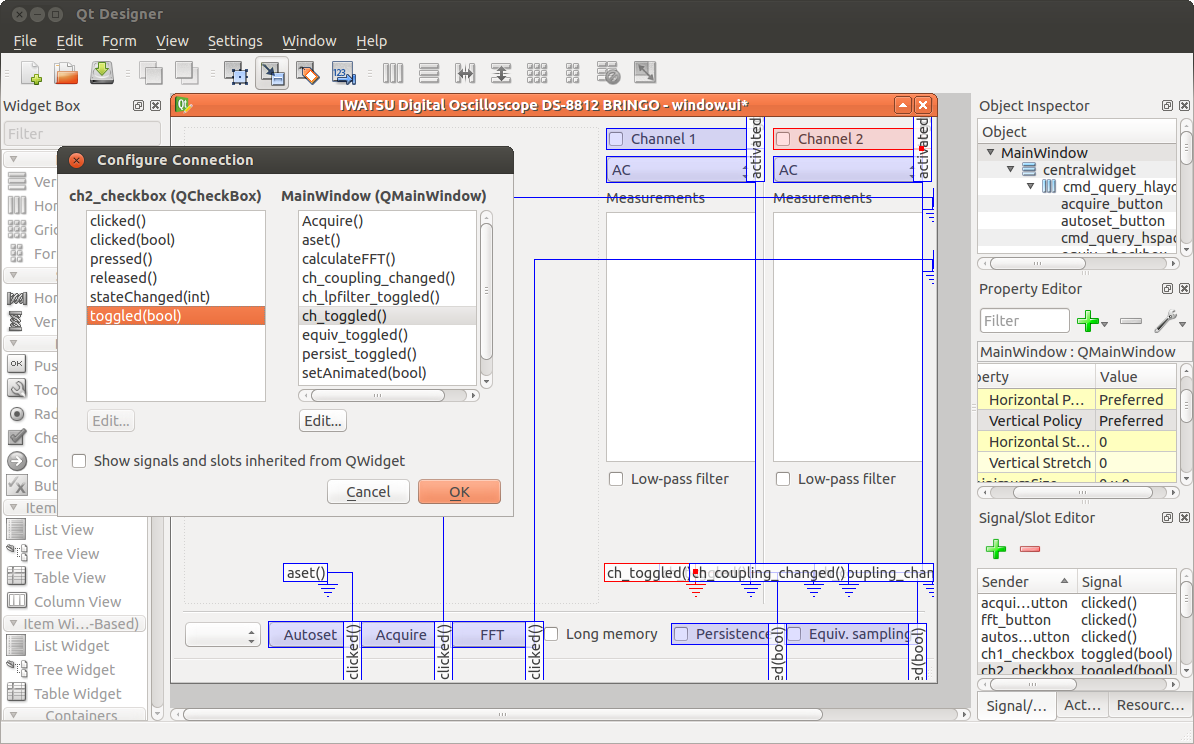1194x744 pixels.
Task: Enable showing signals inherited from QWidget
Action: point(79,462)
